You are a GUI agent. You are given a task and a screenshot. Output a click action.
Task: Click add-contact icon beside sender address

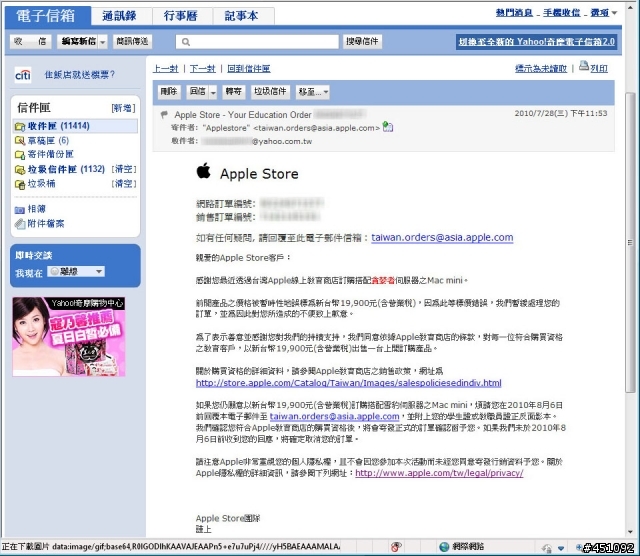tap(387, 127)
